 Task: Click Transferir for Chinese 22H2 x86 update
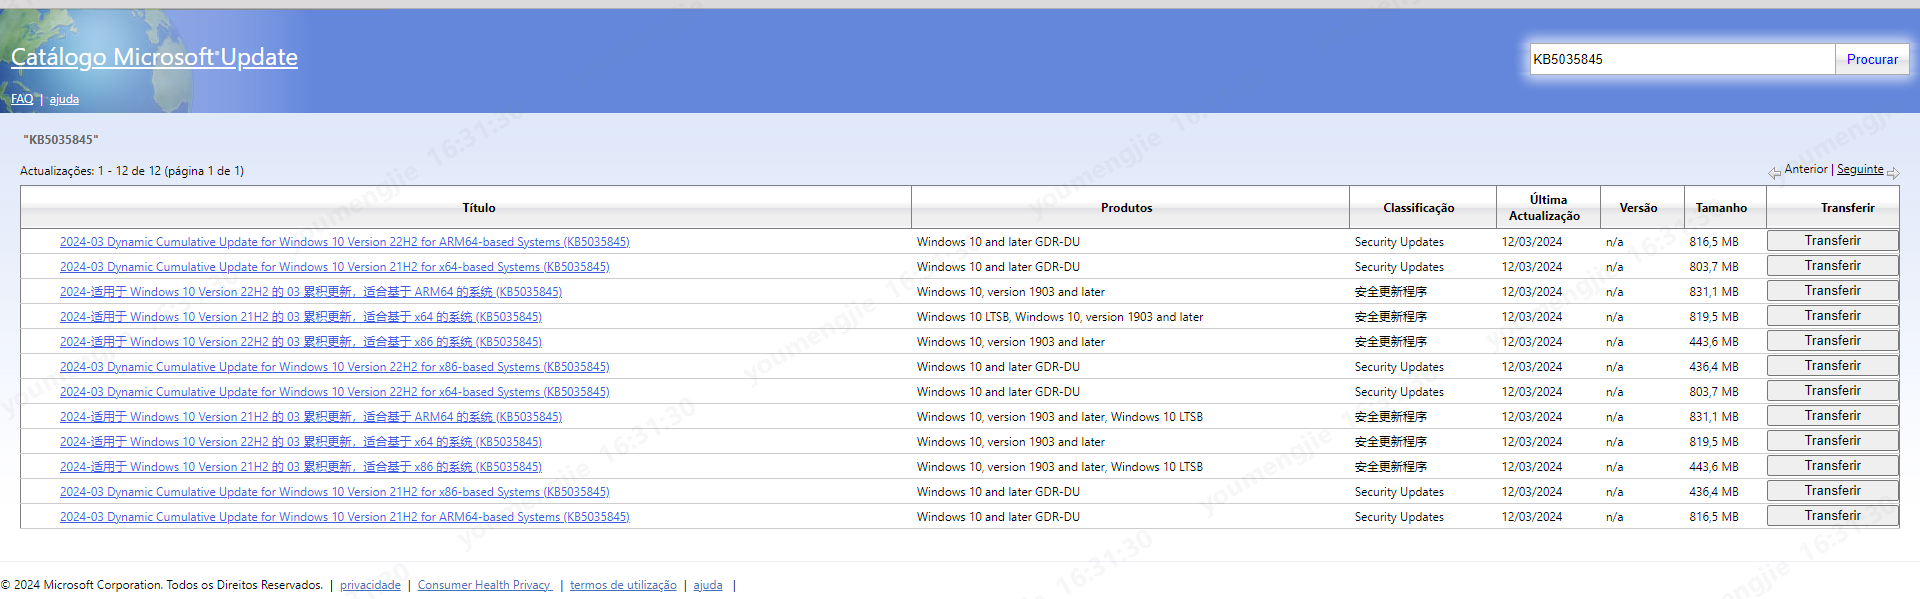click(x=1832, y=341)
